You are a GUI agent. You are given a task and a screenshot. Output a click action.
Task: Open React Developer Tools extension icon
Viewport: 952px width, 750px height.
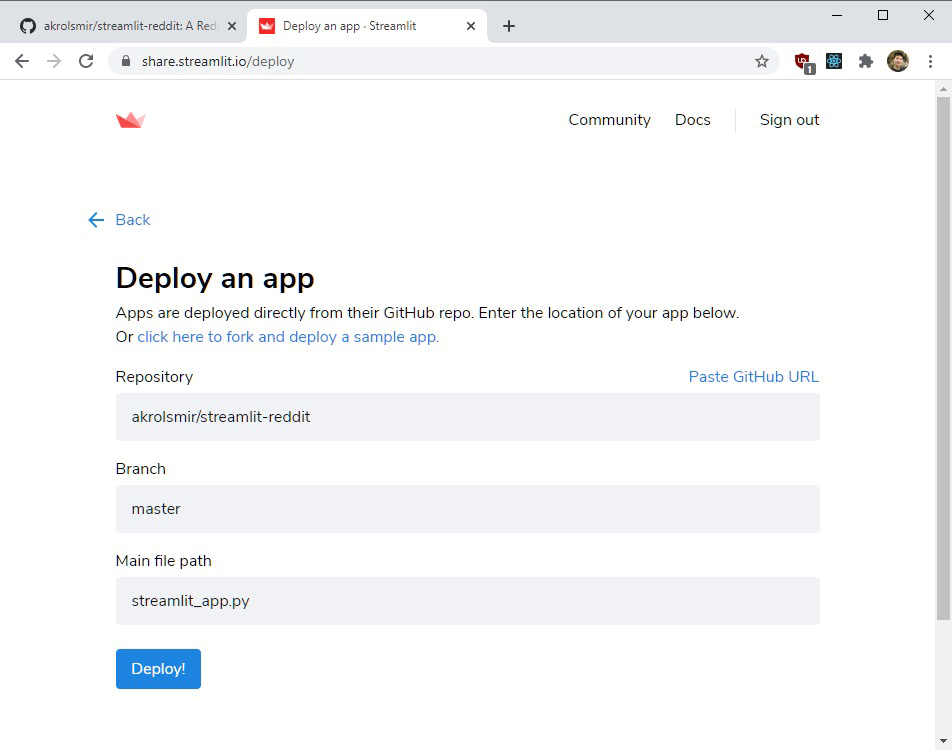pyautogui.click(x=834, y=61)
